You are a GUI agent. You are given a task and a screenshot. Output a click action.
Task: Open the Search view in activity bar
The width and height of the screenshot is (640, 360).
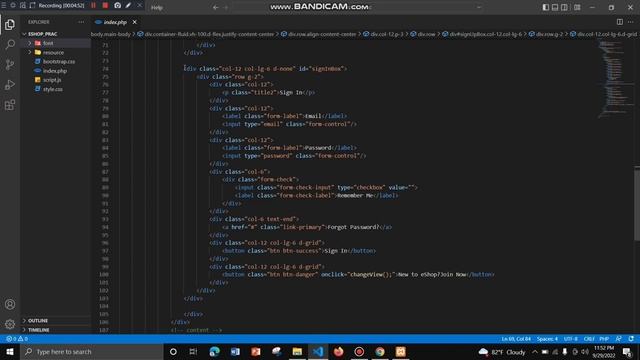pos(10,44)
